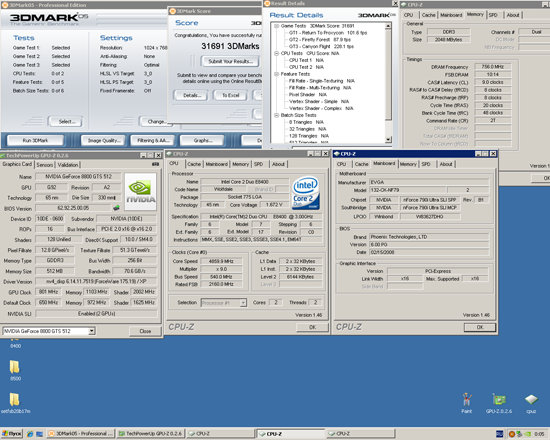
Task: Click the Intel Core 2 Duo logo
Action: tap(306, 193)
